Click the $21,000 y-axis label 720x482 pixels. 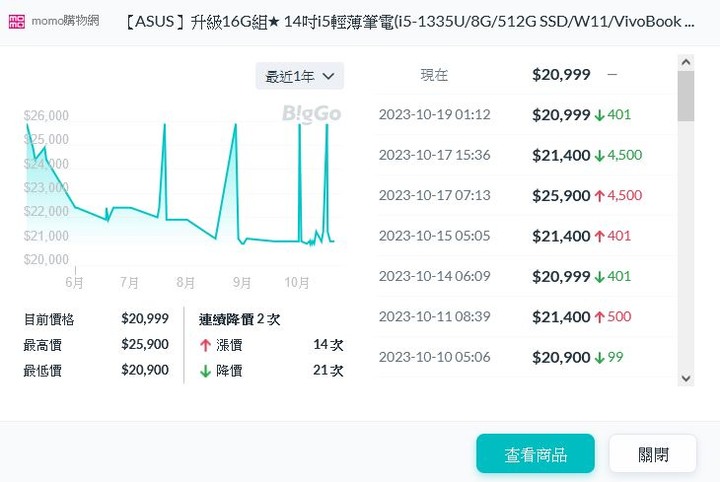pyautogui.click(x=46, y=235)
